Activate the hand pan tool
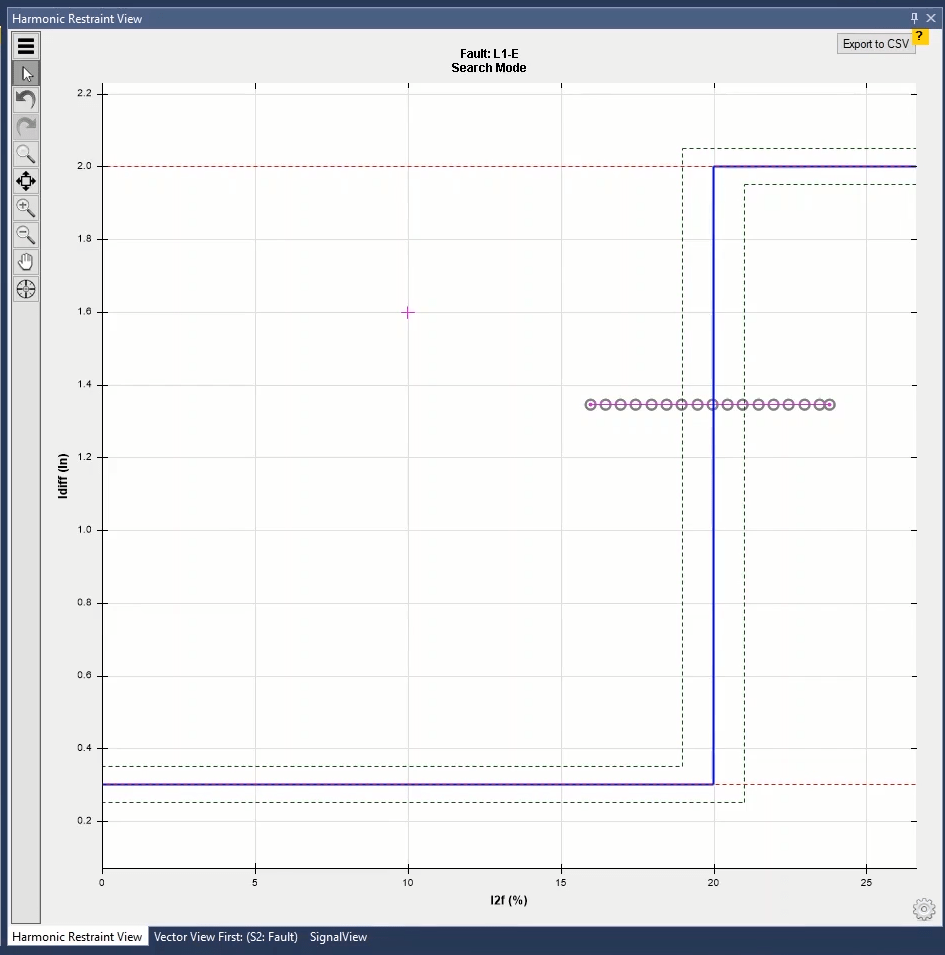 (26, 262)
